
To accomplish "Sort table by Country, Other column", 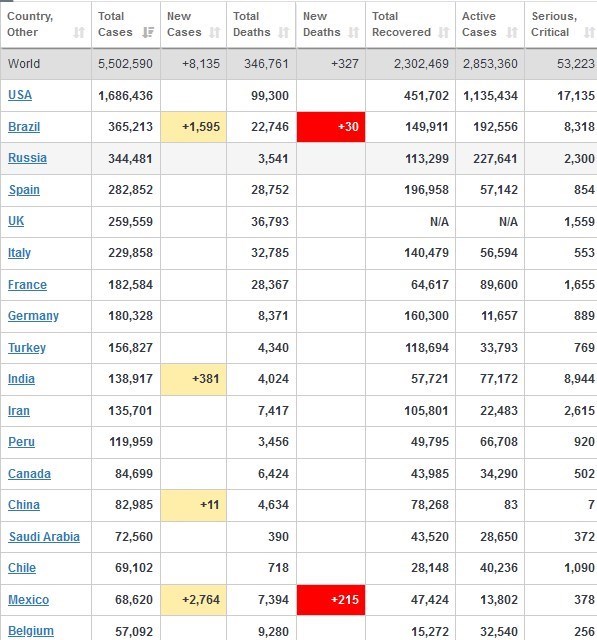I will [79, 32].
